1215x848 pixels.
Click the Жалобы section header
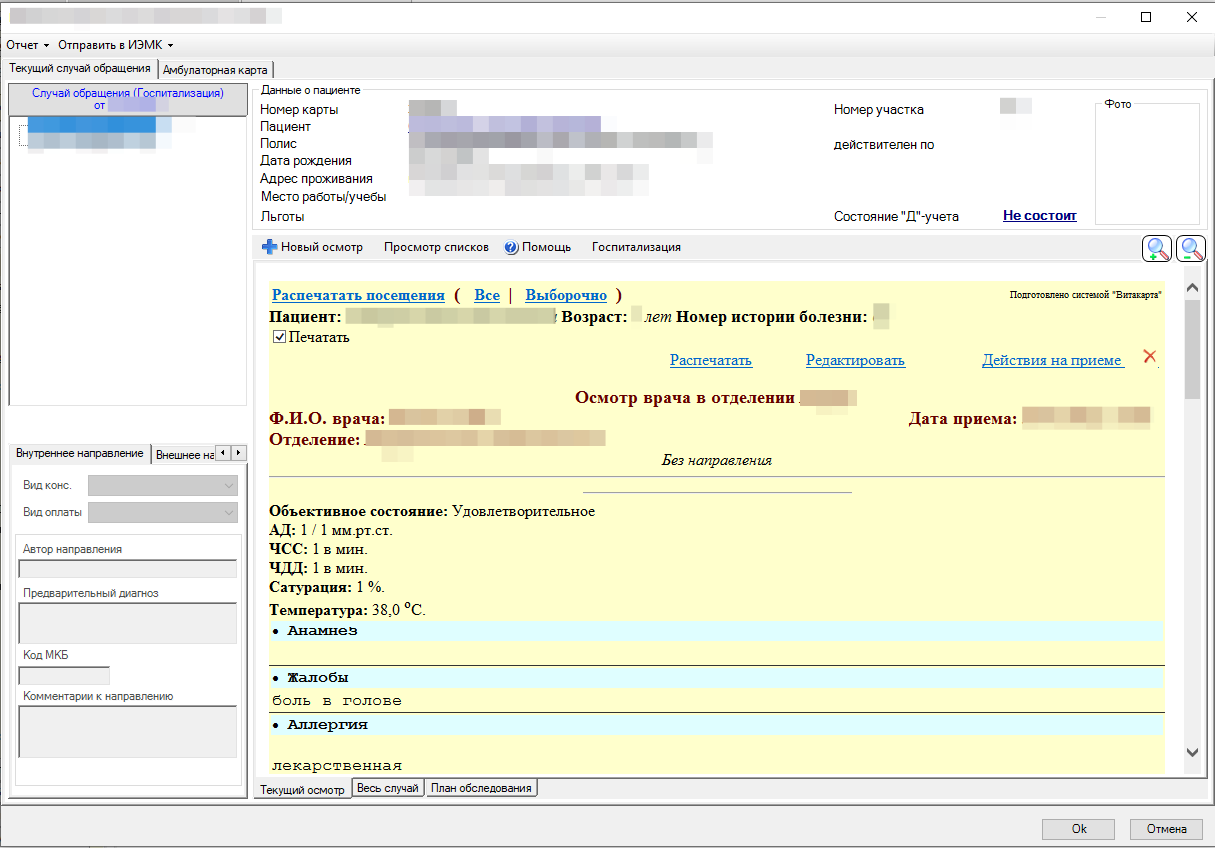(716, 678)
